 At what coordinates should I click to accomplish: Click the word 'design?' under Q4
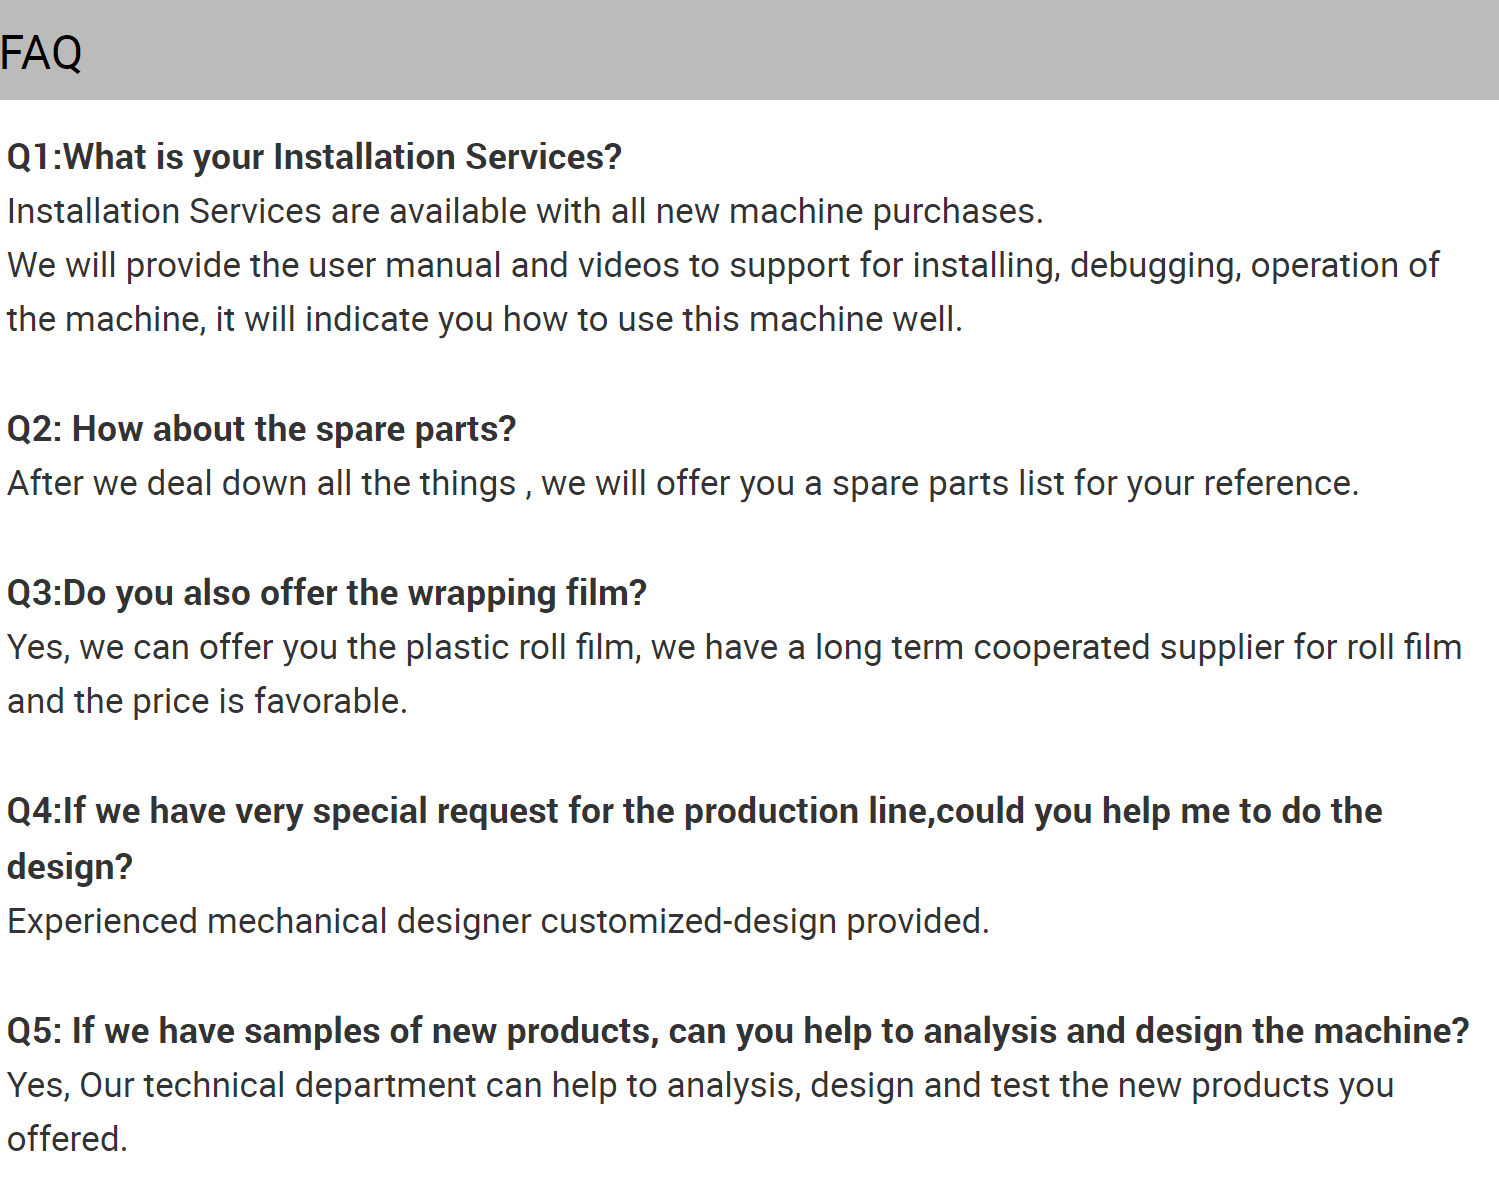tap(70, 867)
